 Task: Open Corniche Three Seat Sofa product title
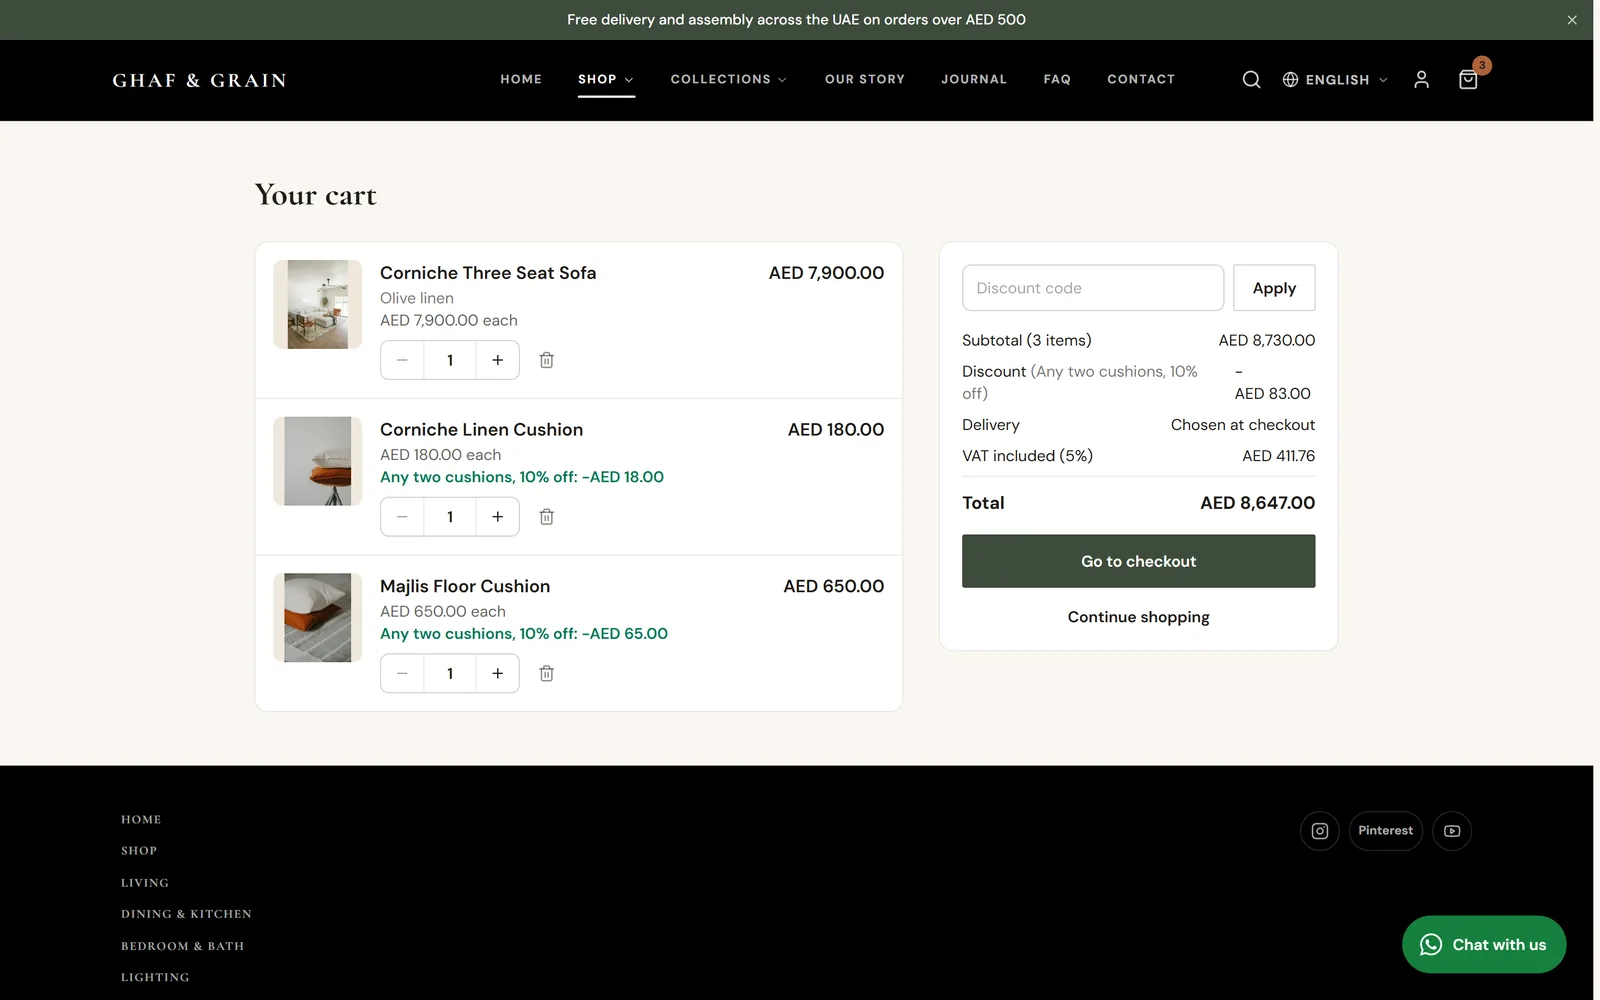tap(488, 273)
